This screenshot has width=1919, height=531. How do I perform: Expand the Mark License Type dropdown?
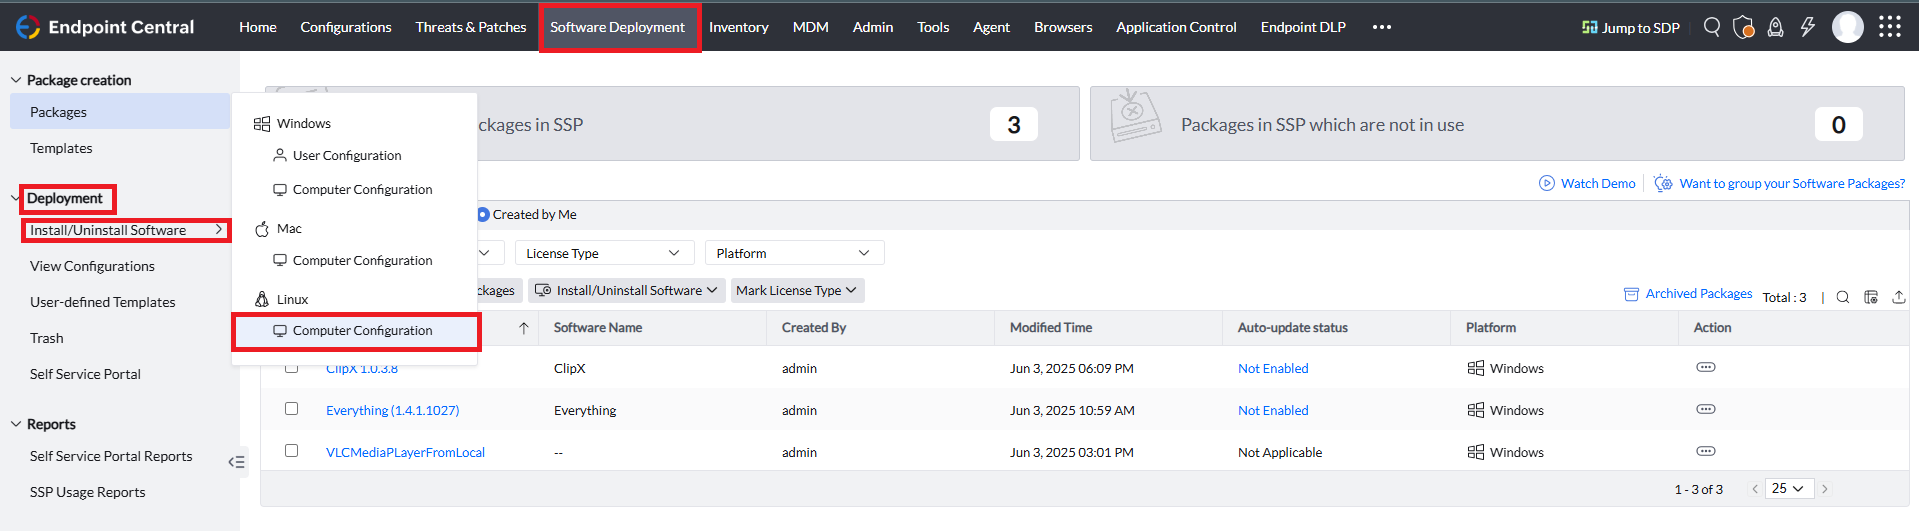[796, 291]
